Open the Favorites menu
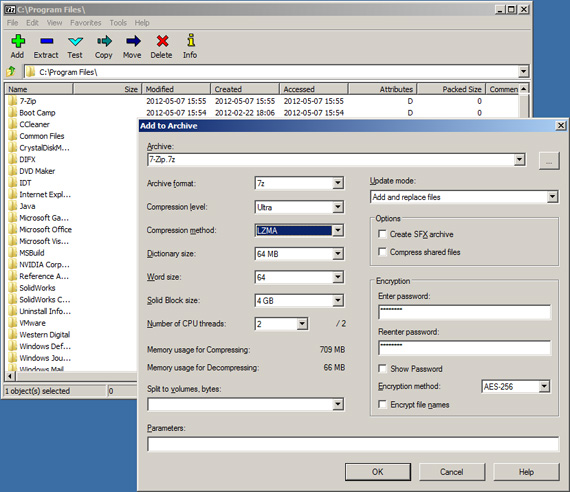 pos(85,23)
